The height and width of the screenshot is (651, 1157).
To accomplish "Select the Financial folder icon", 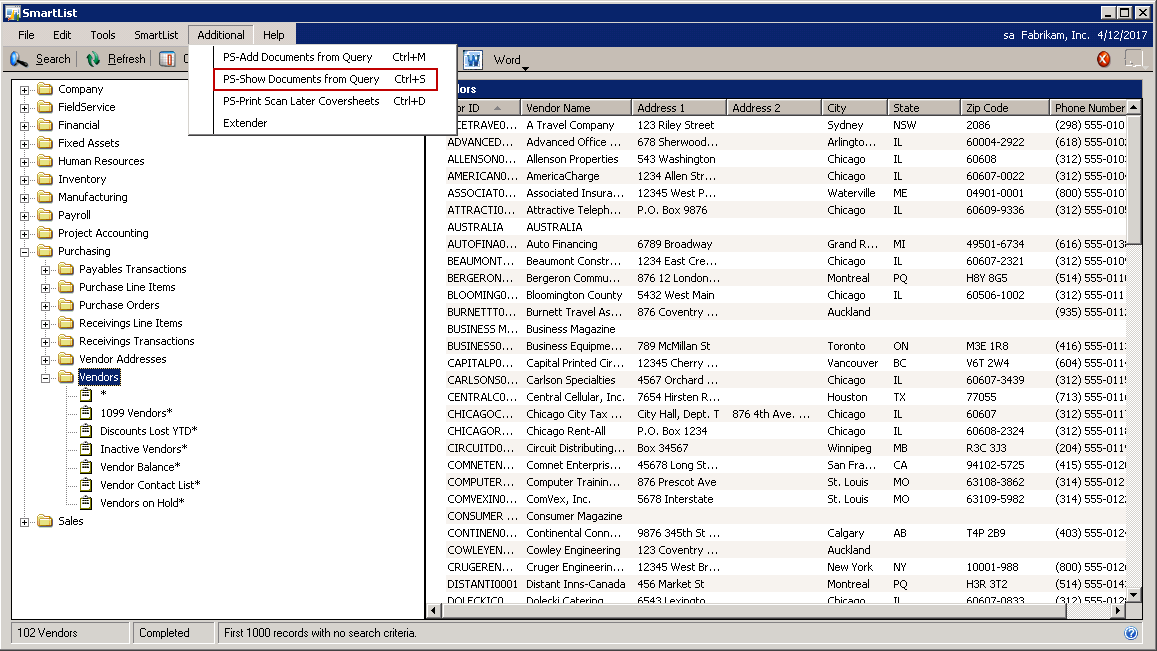I will coord(46,125).
